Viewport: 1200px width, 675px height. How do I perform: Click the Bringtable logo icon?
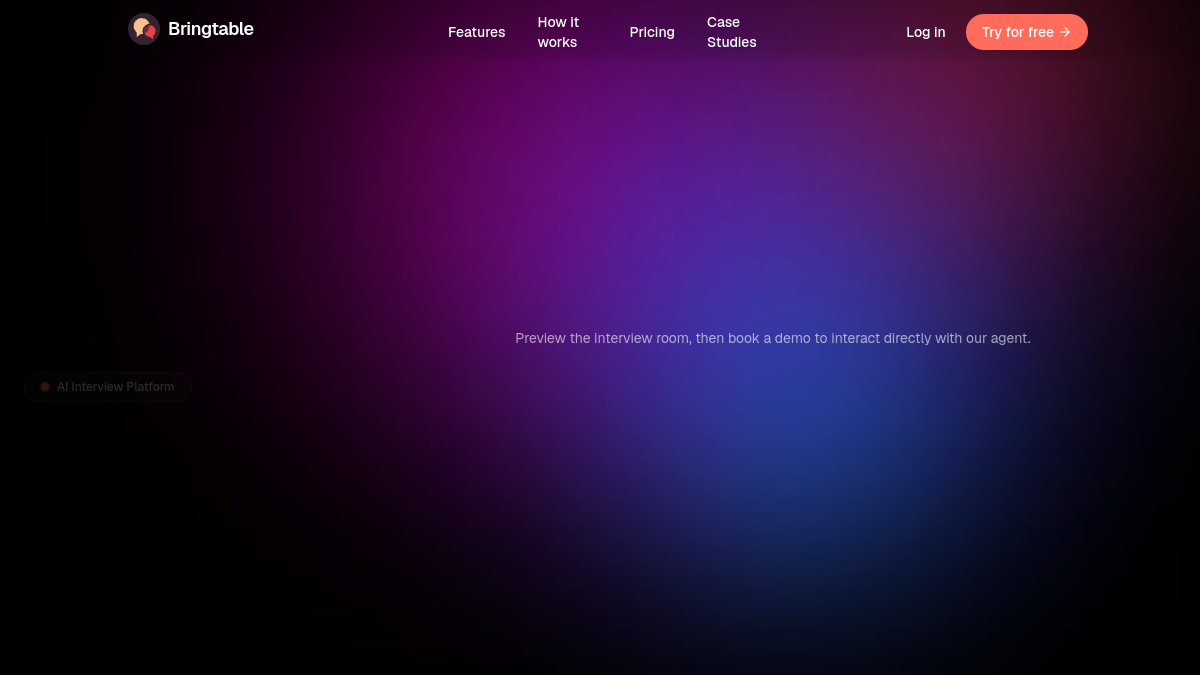coord(144,29)
